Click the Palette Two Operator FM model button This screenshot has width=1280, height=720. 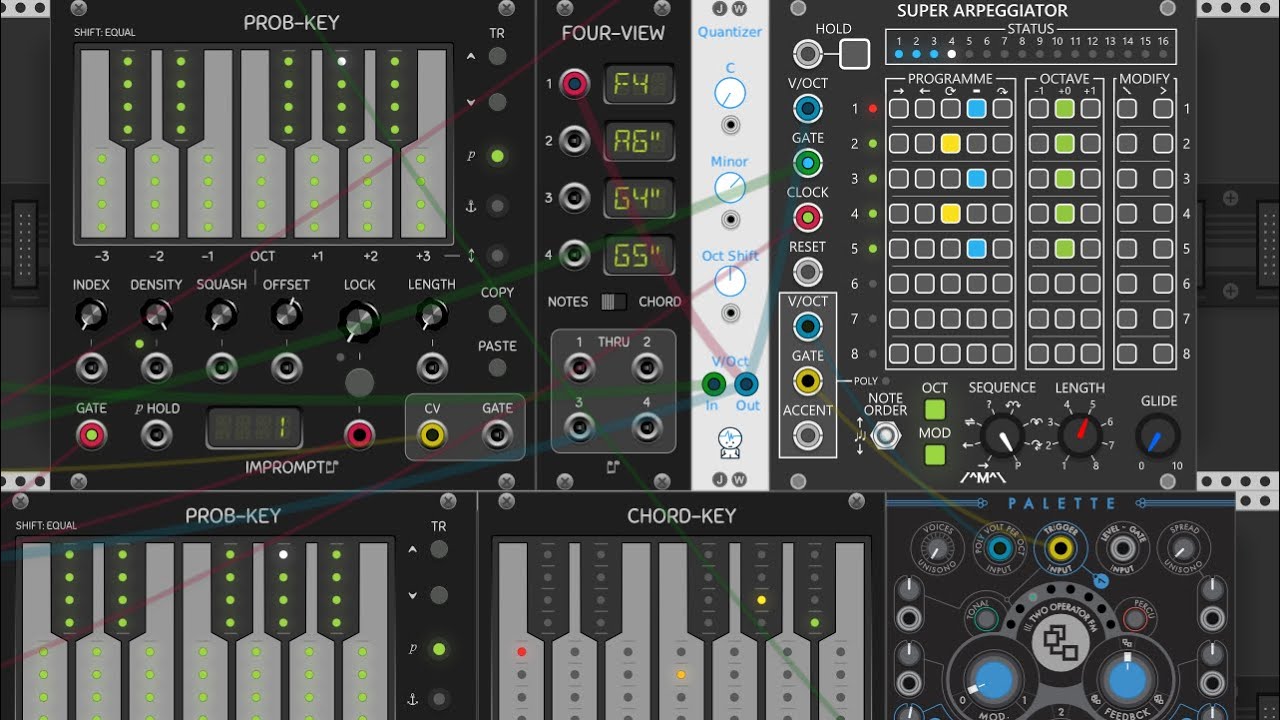[x=1060, y=643]
